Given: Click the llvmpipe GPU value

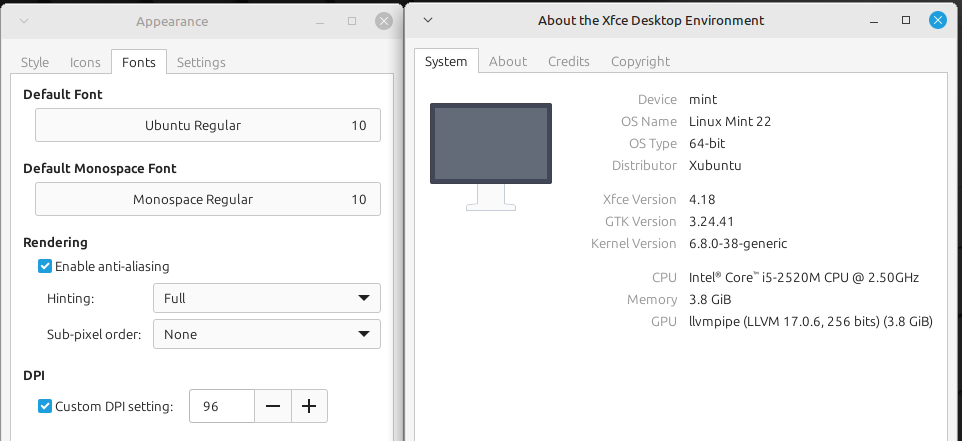Looking at the screenshot, I should coord(811,321).
